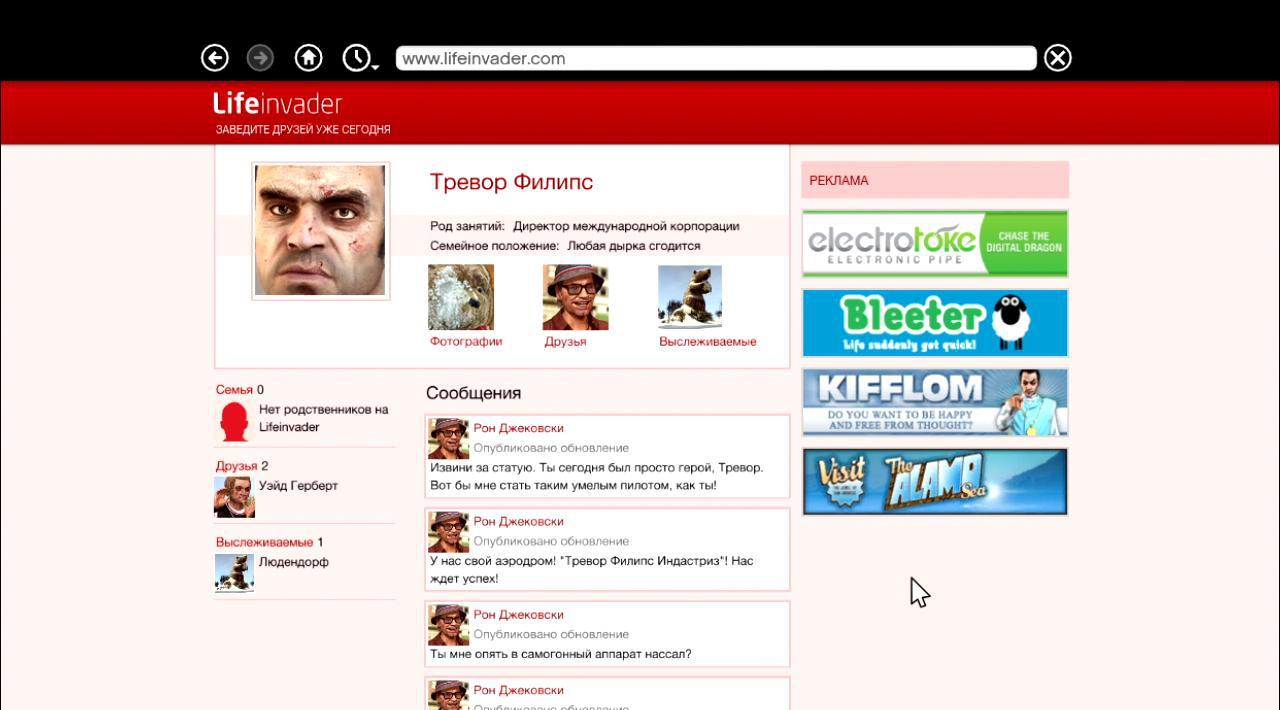Click Рон Джековски avatar on statue apology post
The height and width of the screenshot is (710, 1280).
pyautogui.click(x=448, y=439)
